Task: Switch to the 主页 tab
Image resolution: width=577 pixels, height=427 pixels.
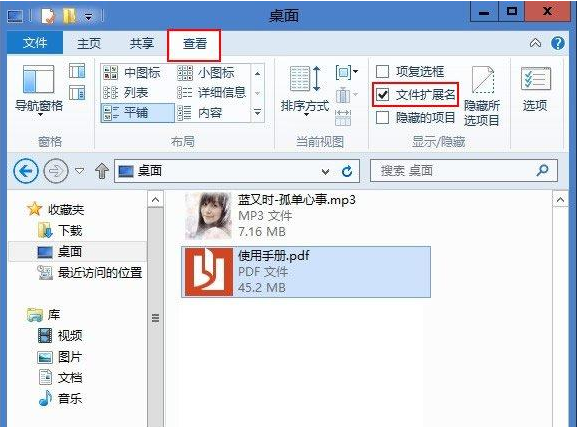Action: pyautogui.click(x=89, y=43)
